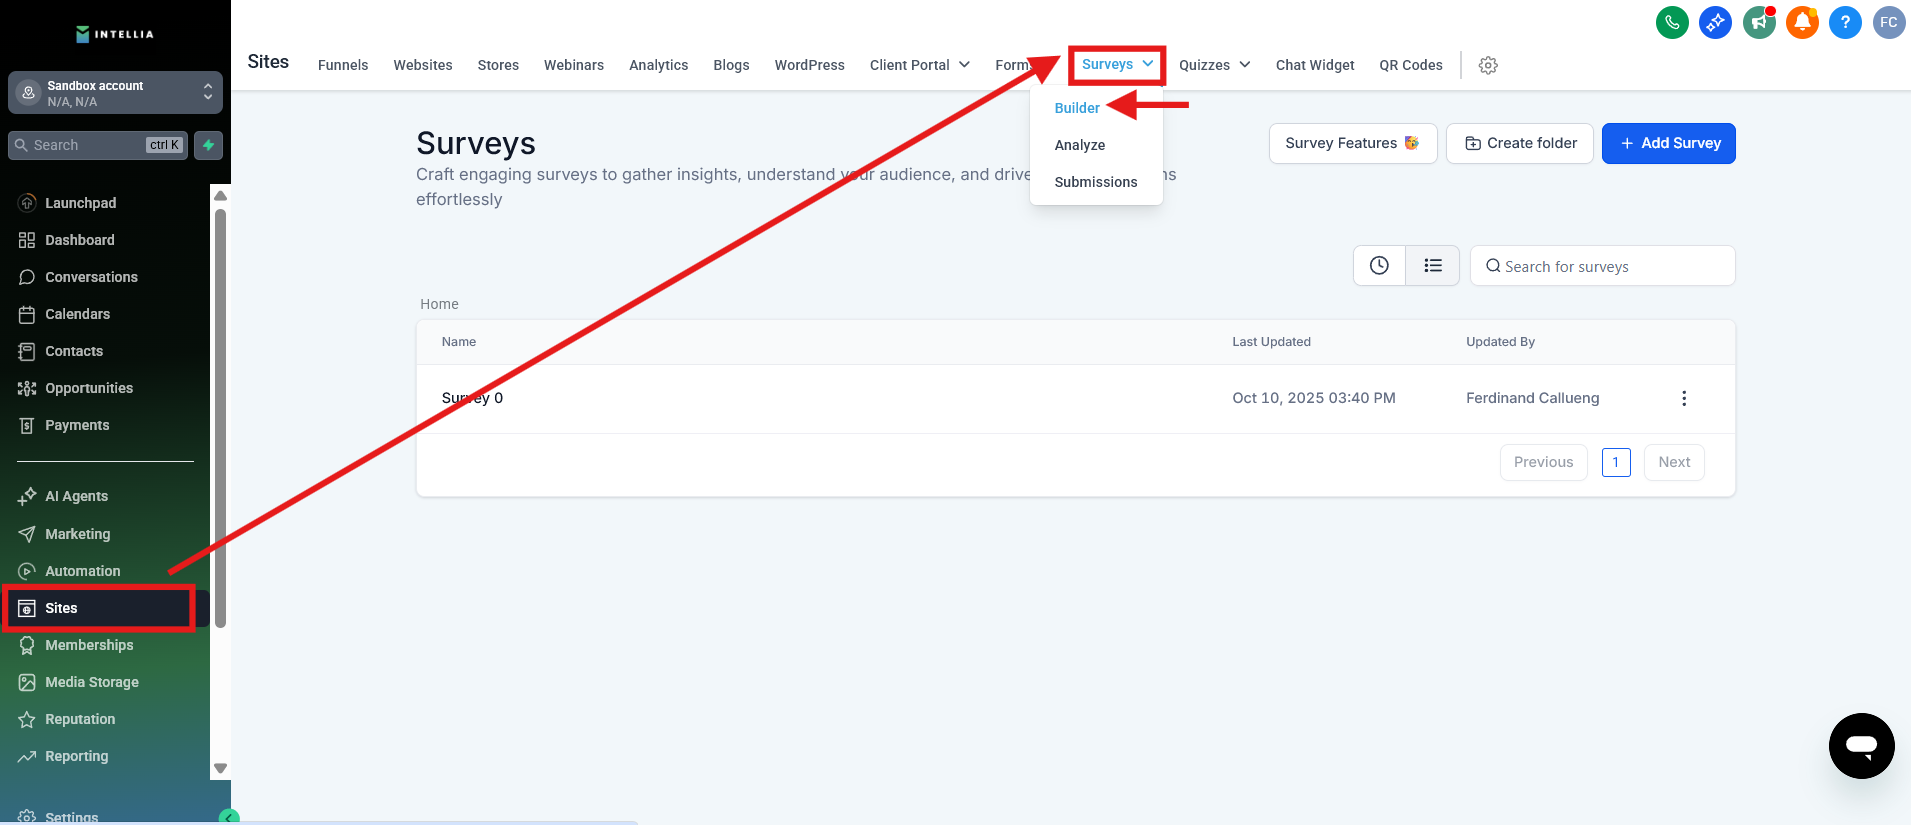Viewport: 1911px width, 825px height.
Task: Open the orange notifications bell
Action: pos(1802,22)
